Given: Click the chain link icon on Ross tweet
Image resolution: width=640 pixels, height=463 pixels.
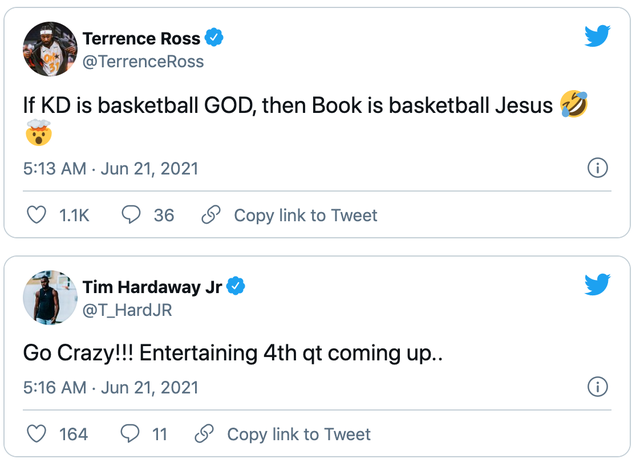Looking at the screenshot, I should pyautogui.click(x=210, y=215).
